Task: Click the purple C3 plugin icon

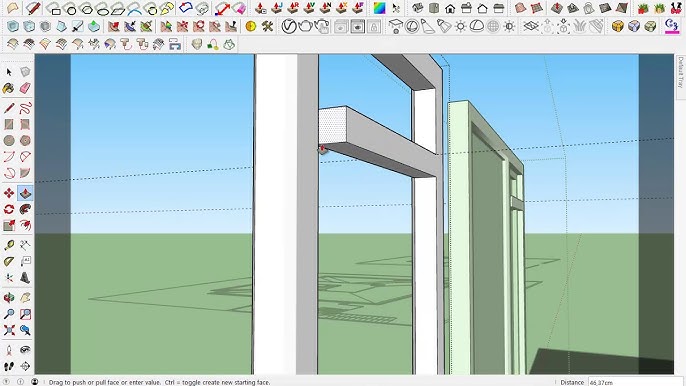Action: [x=671, y=27]
